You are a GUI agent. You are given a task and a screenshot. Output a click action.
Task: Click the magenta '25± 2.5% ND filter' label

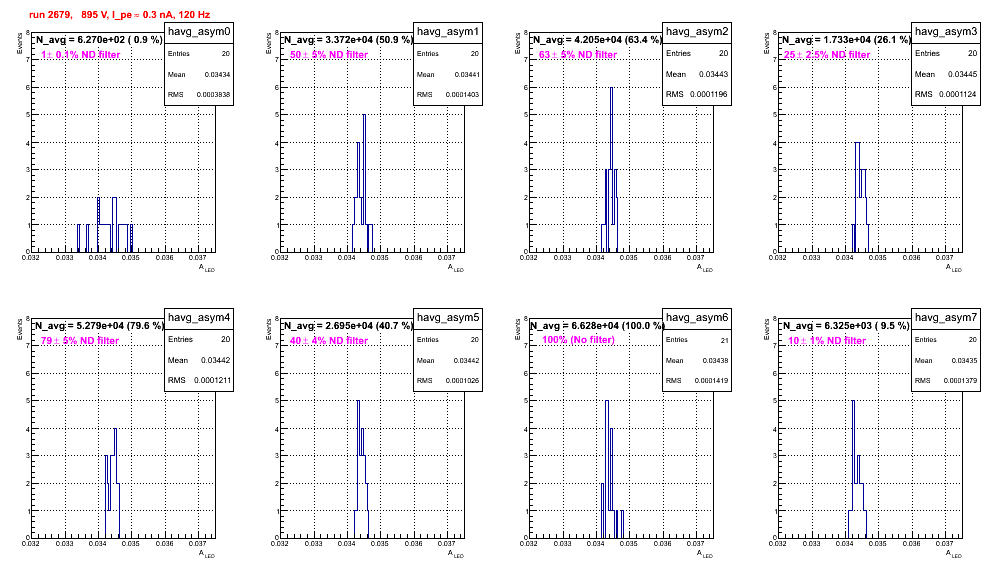pos(827,55)
